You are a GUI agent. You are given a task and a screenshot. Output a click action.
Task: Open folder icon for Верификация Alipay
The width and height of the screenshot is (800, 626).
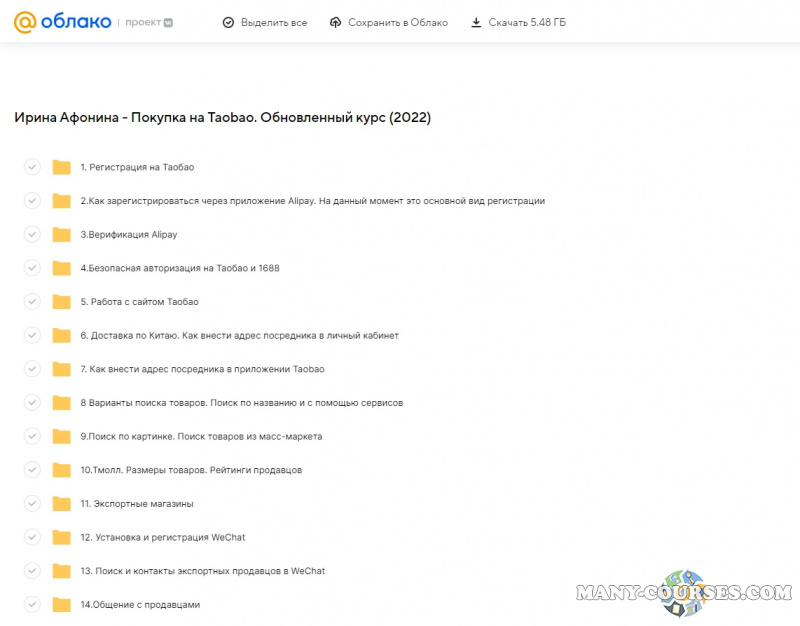(x=62, y=234)
